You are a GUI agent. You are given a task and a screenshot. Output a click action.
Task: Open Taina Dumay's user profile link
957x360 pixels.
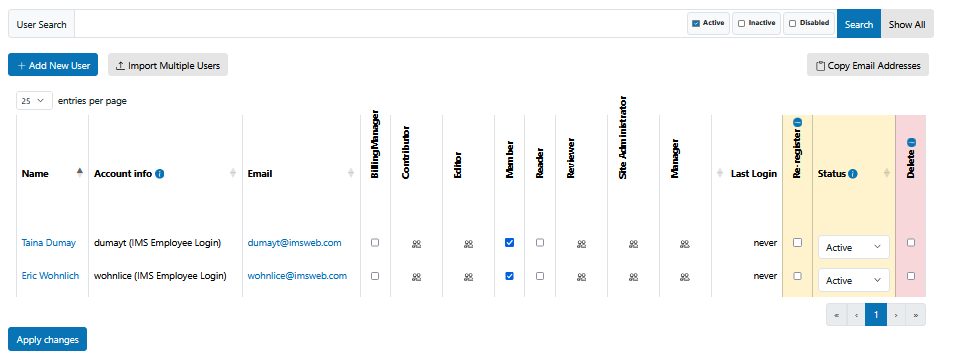point(49,243)
